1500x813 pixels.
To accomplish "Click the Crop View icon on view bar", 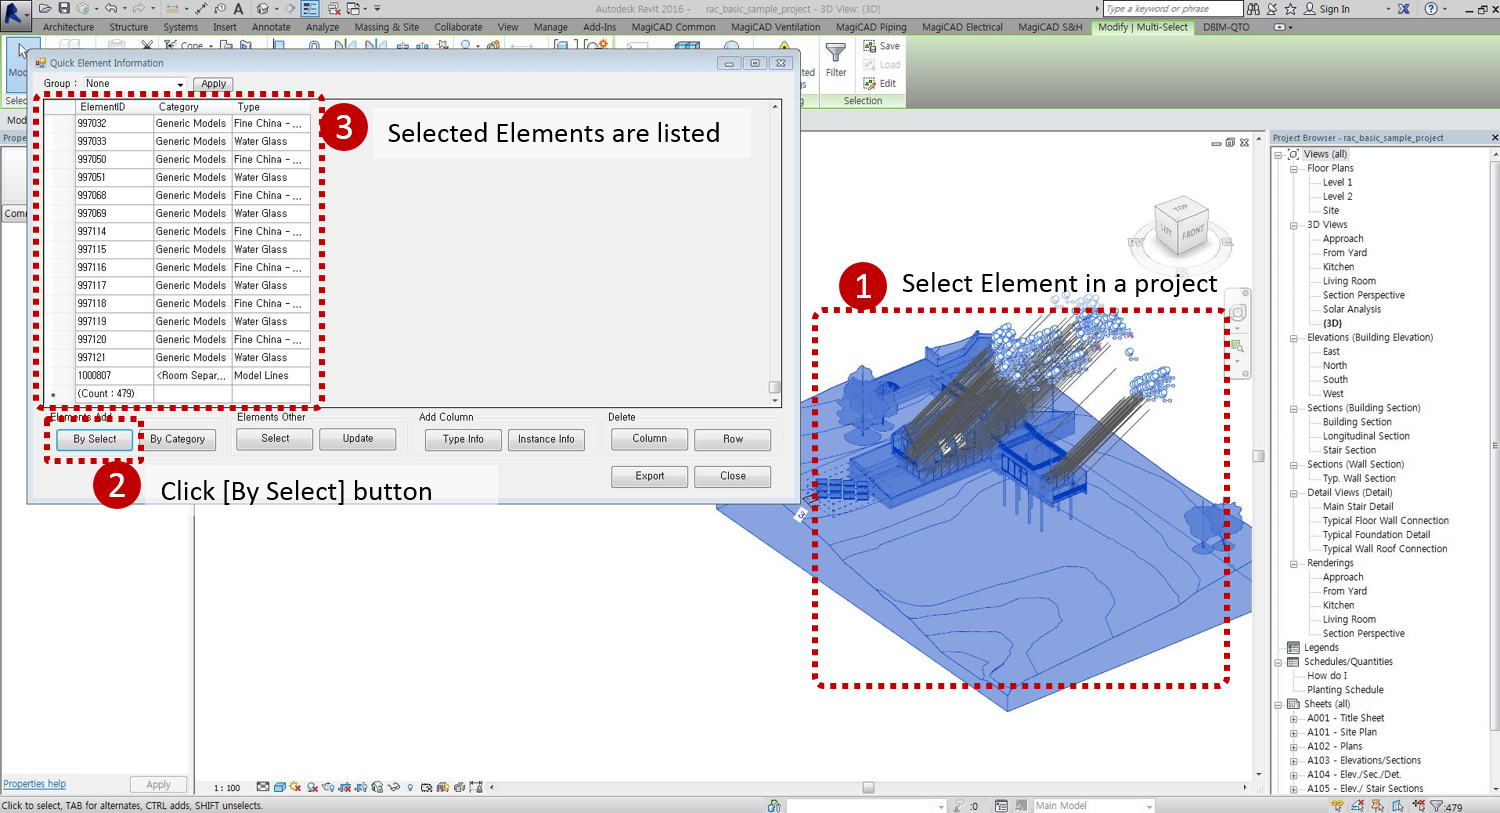I will tap(345, 787).
